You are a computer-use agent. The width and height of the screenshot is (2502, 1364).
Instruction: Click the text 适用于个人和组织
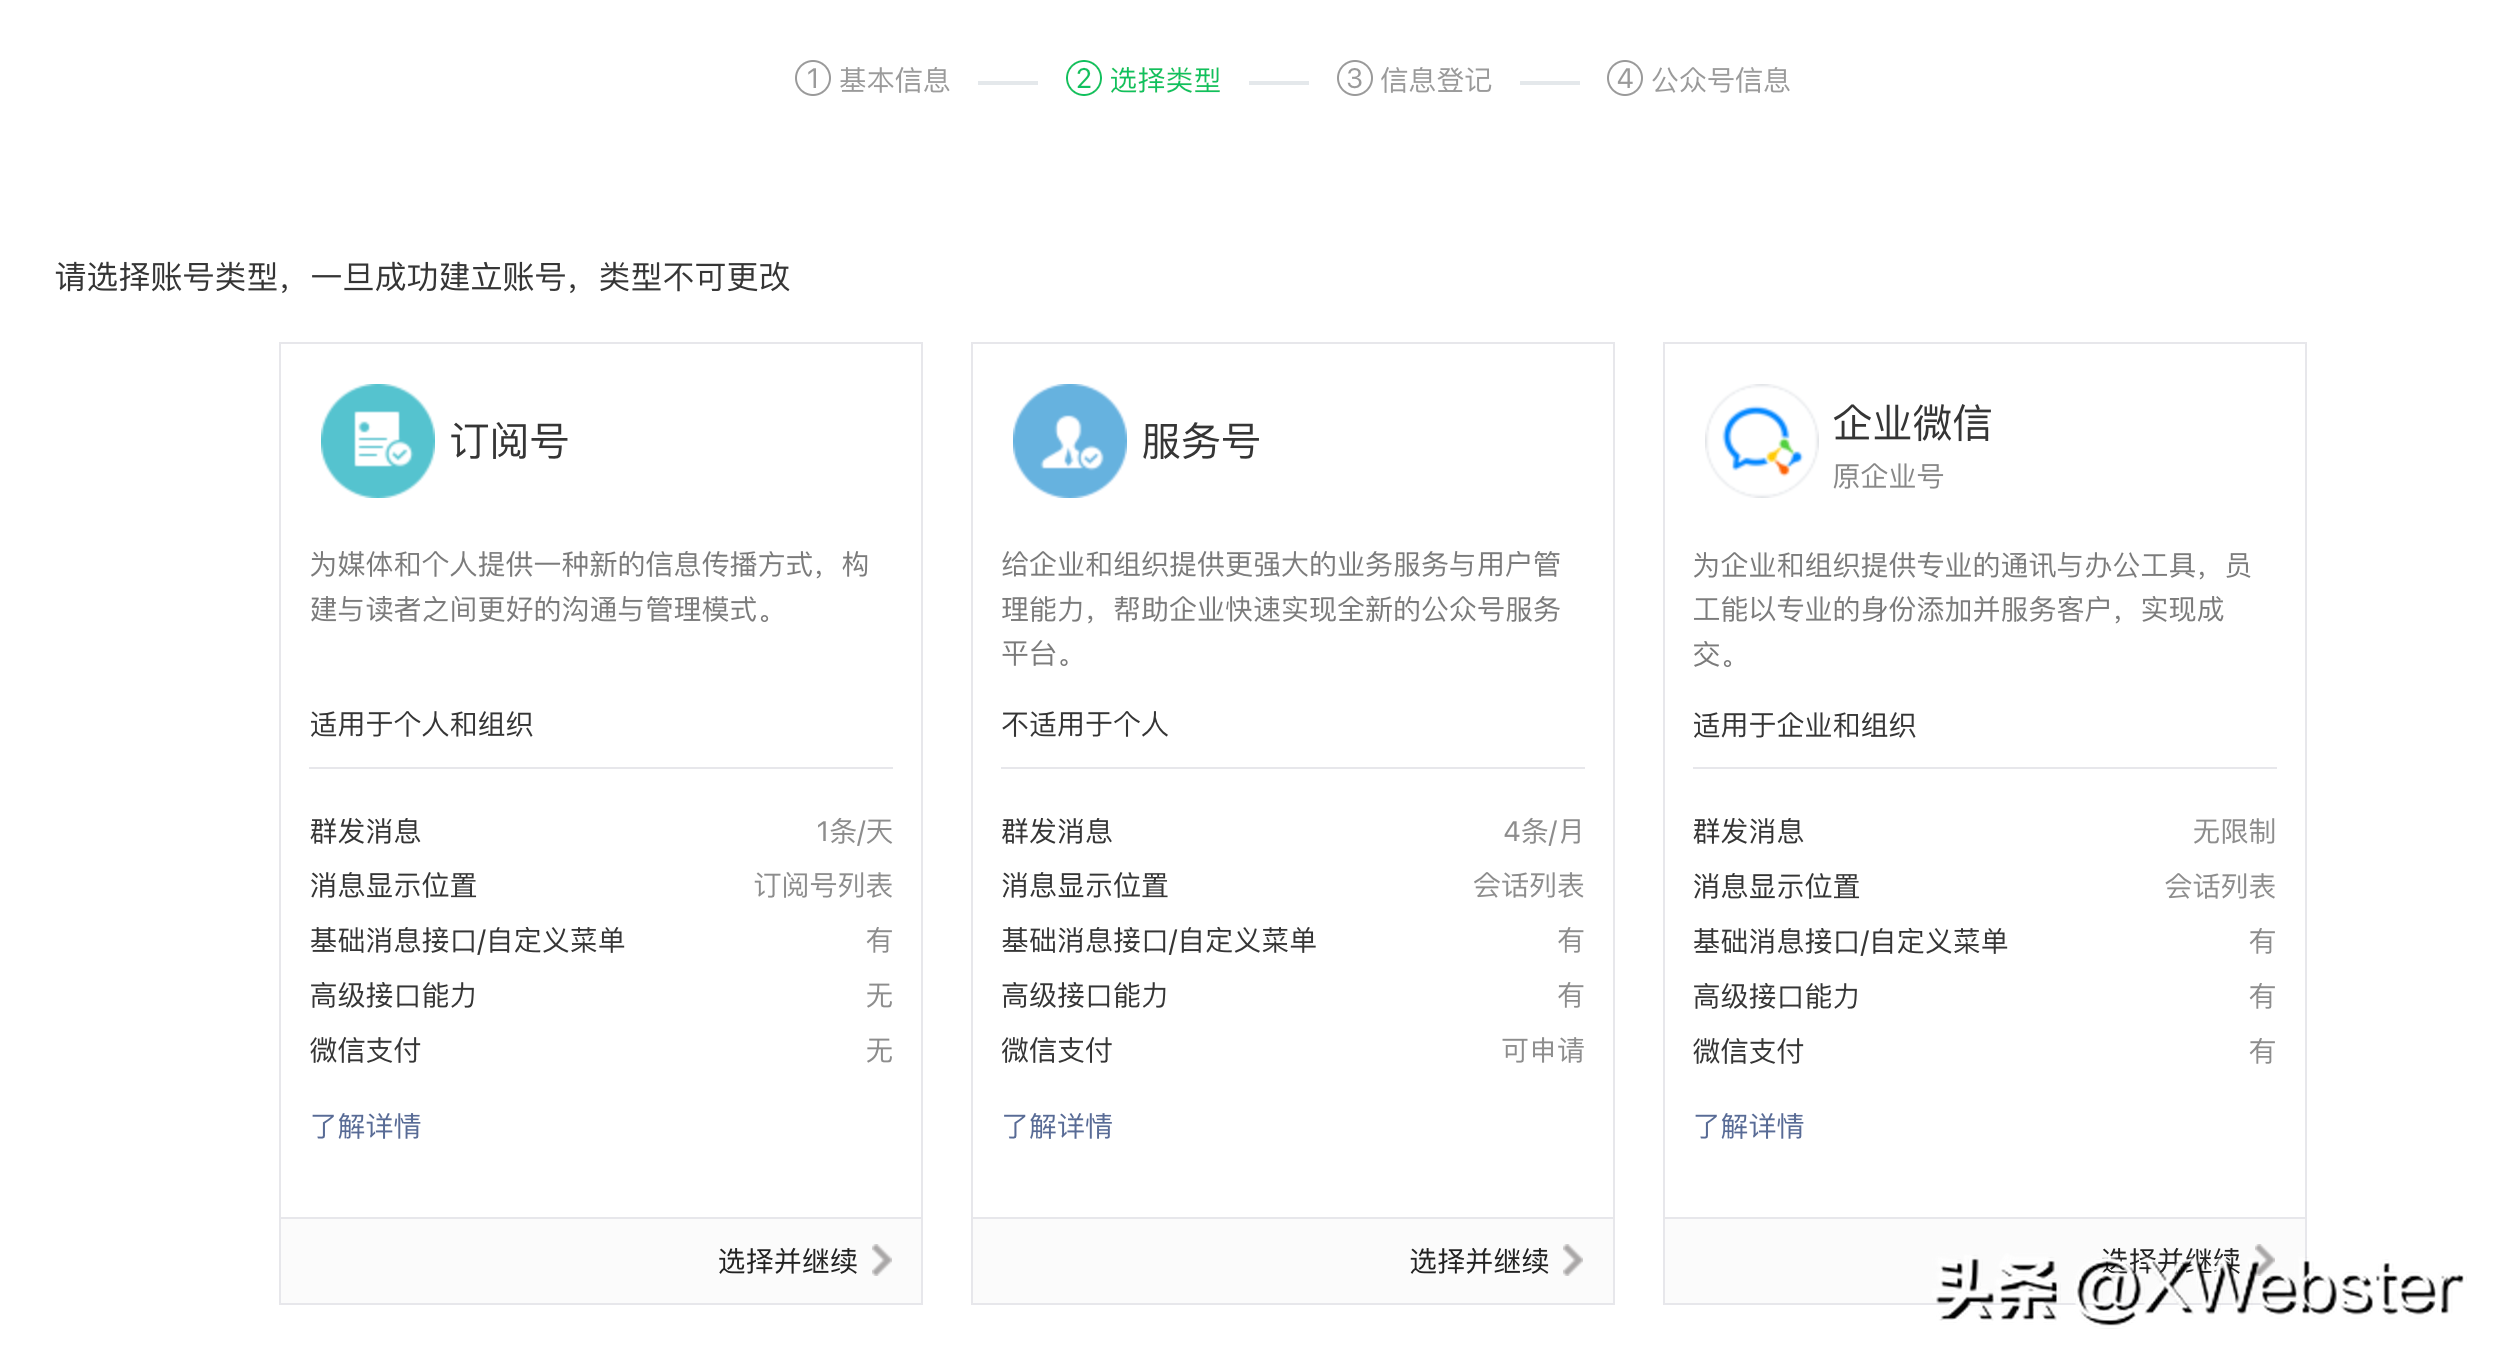click(x=421, y=724)
